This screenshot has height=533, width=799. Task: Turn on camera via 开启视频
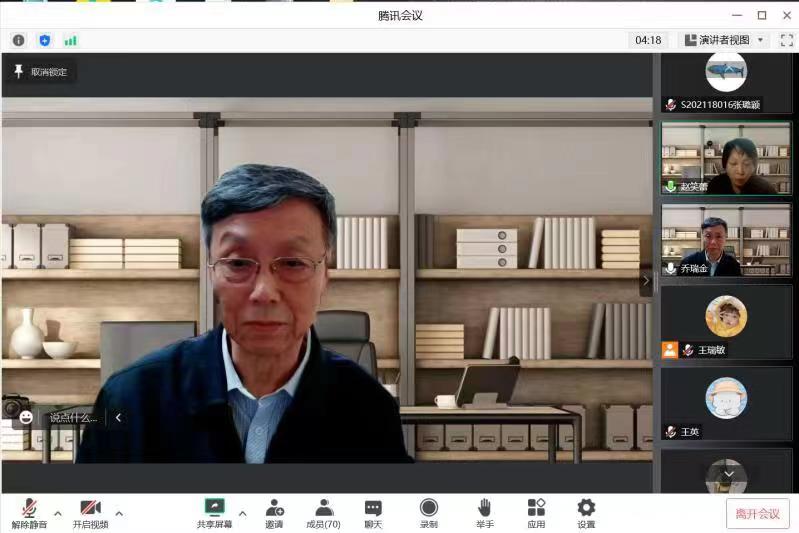(90, 513)
